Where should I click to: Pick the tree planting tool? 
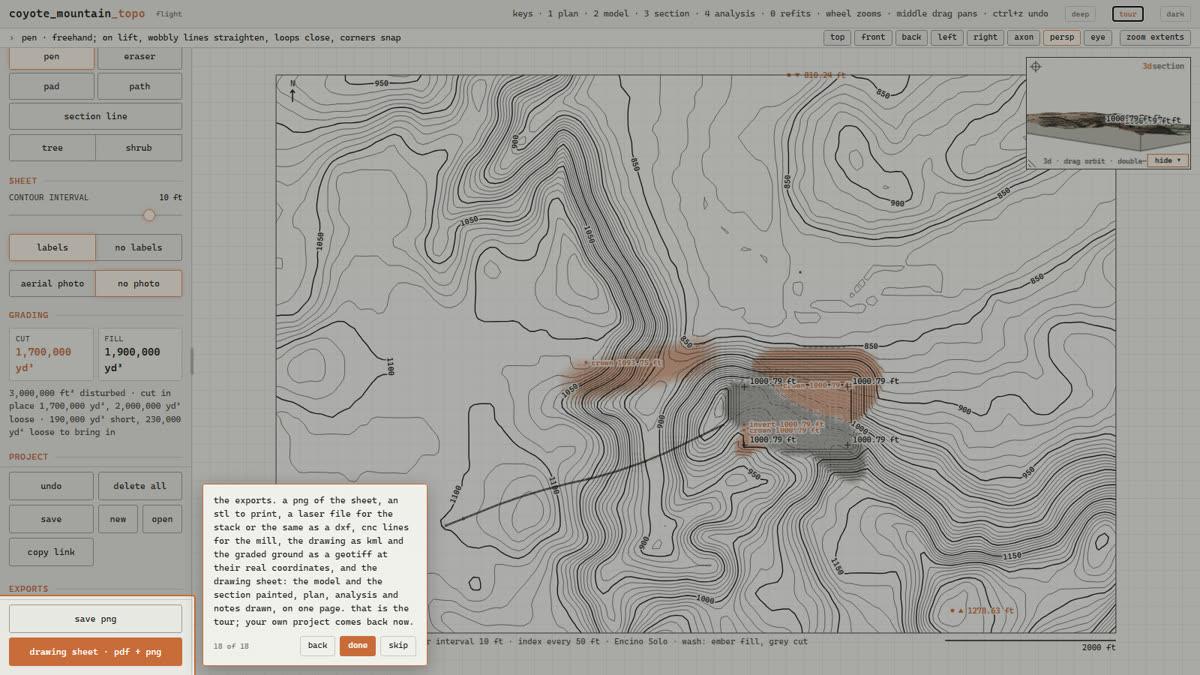coord(52,148)
